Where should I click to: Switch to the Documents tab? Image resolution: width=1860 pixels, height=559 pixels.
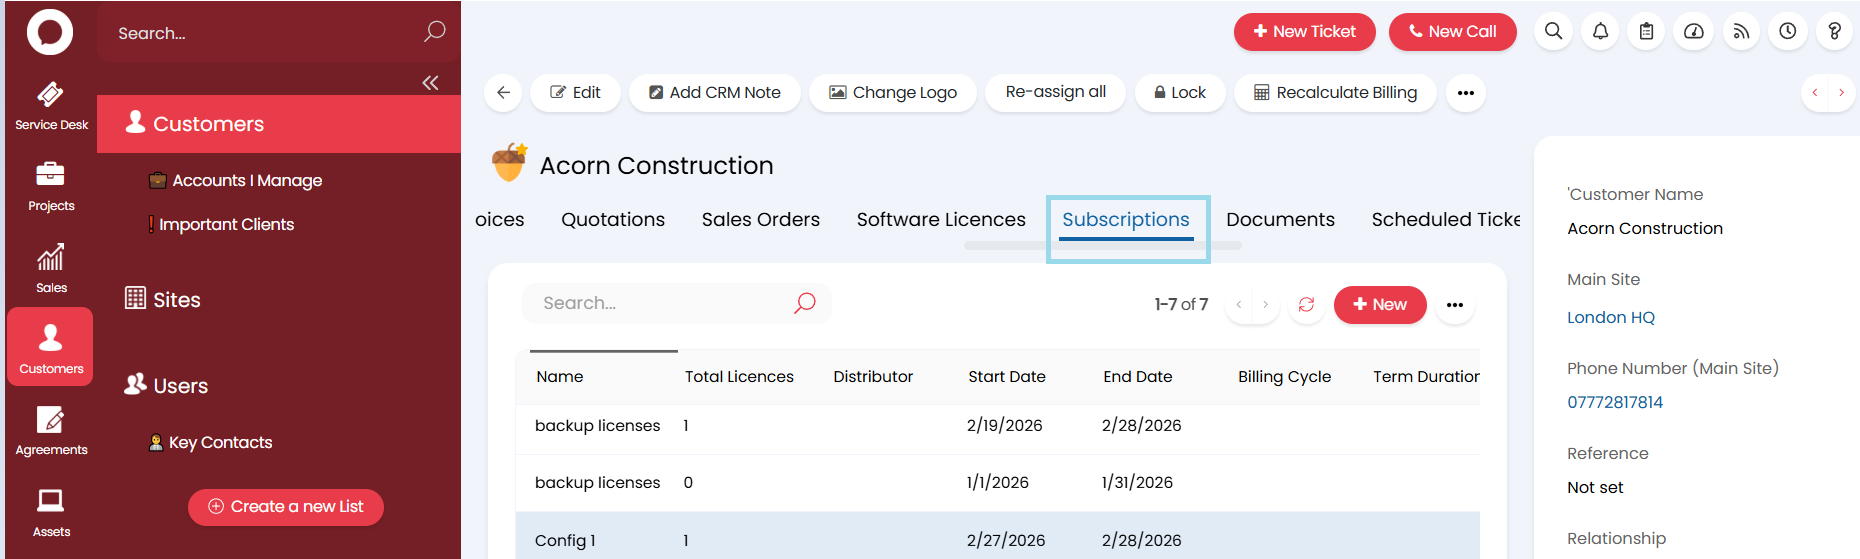(1280, 220)
